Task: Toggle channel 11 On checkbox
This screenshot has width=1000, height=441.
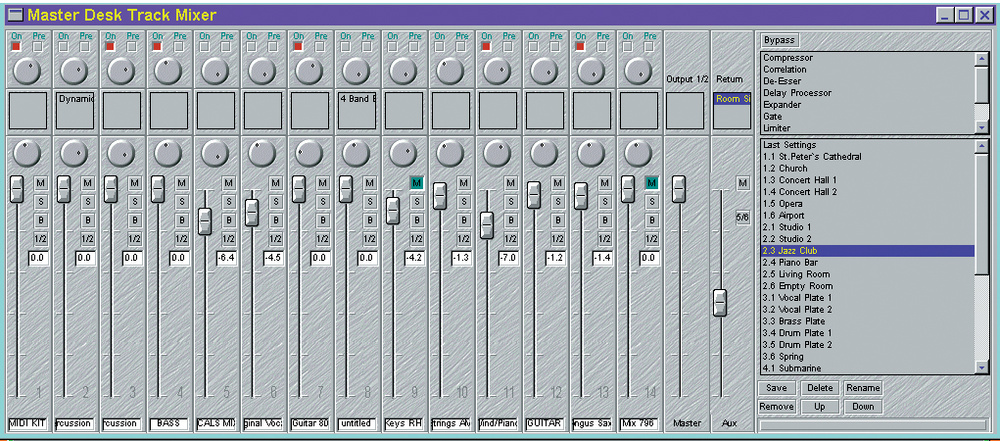Action: click(x=485, y=47)
